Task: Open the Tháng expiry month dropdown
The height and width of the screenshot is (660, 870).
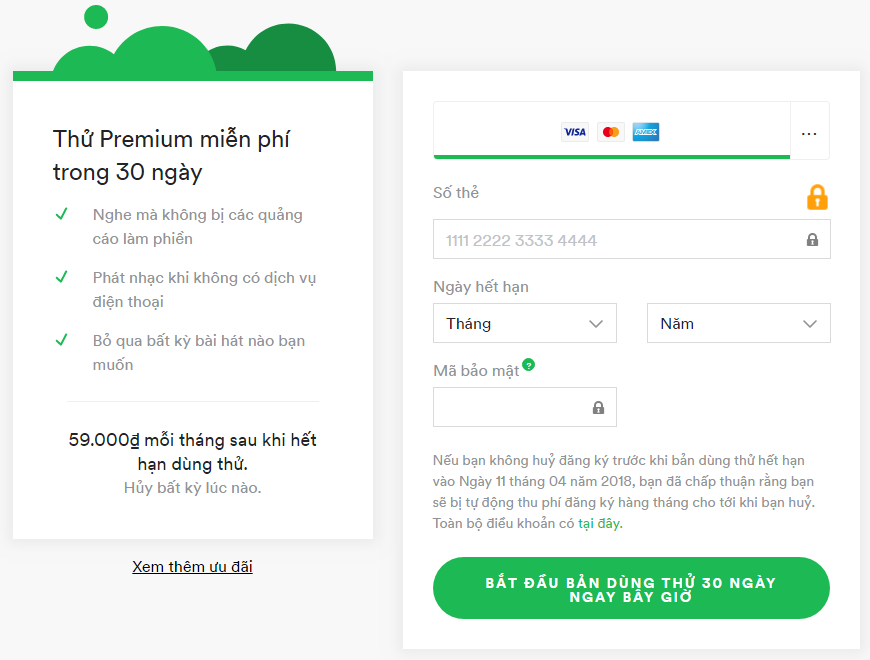Action: click(524, 324)
